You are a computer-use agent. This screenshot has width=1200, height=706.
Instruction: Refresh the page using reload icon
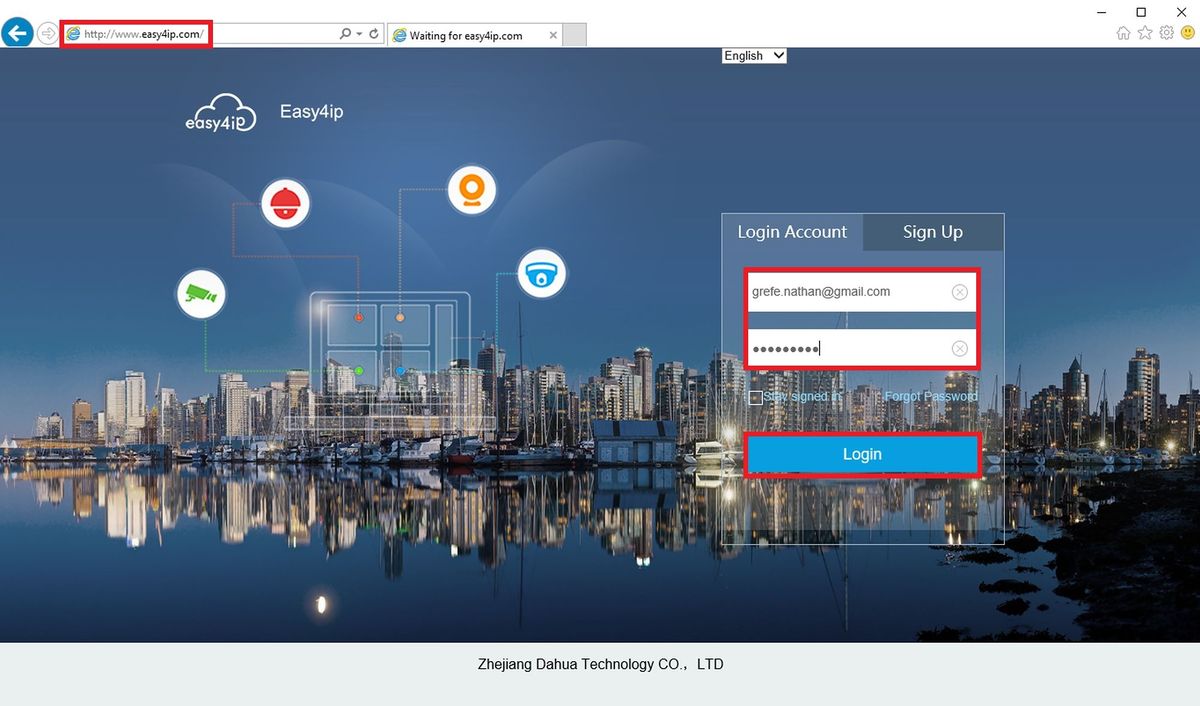[374, 34]
